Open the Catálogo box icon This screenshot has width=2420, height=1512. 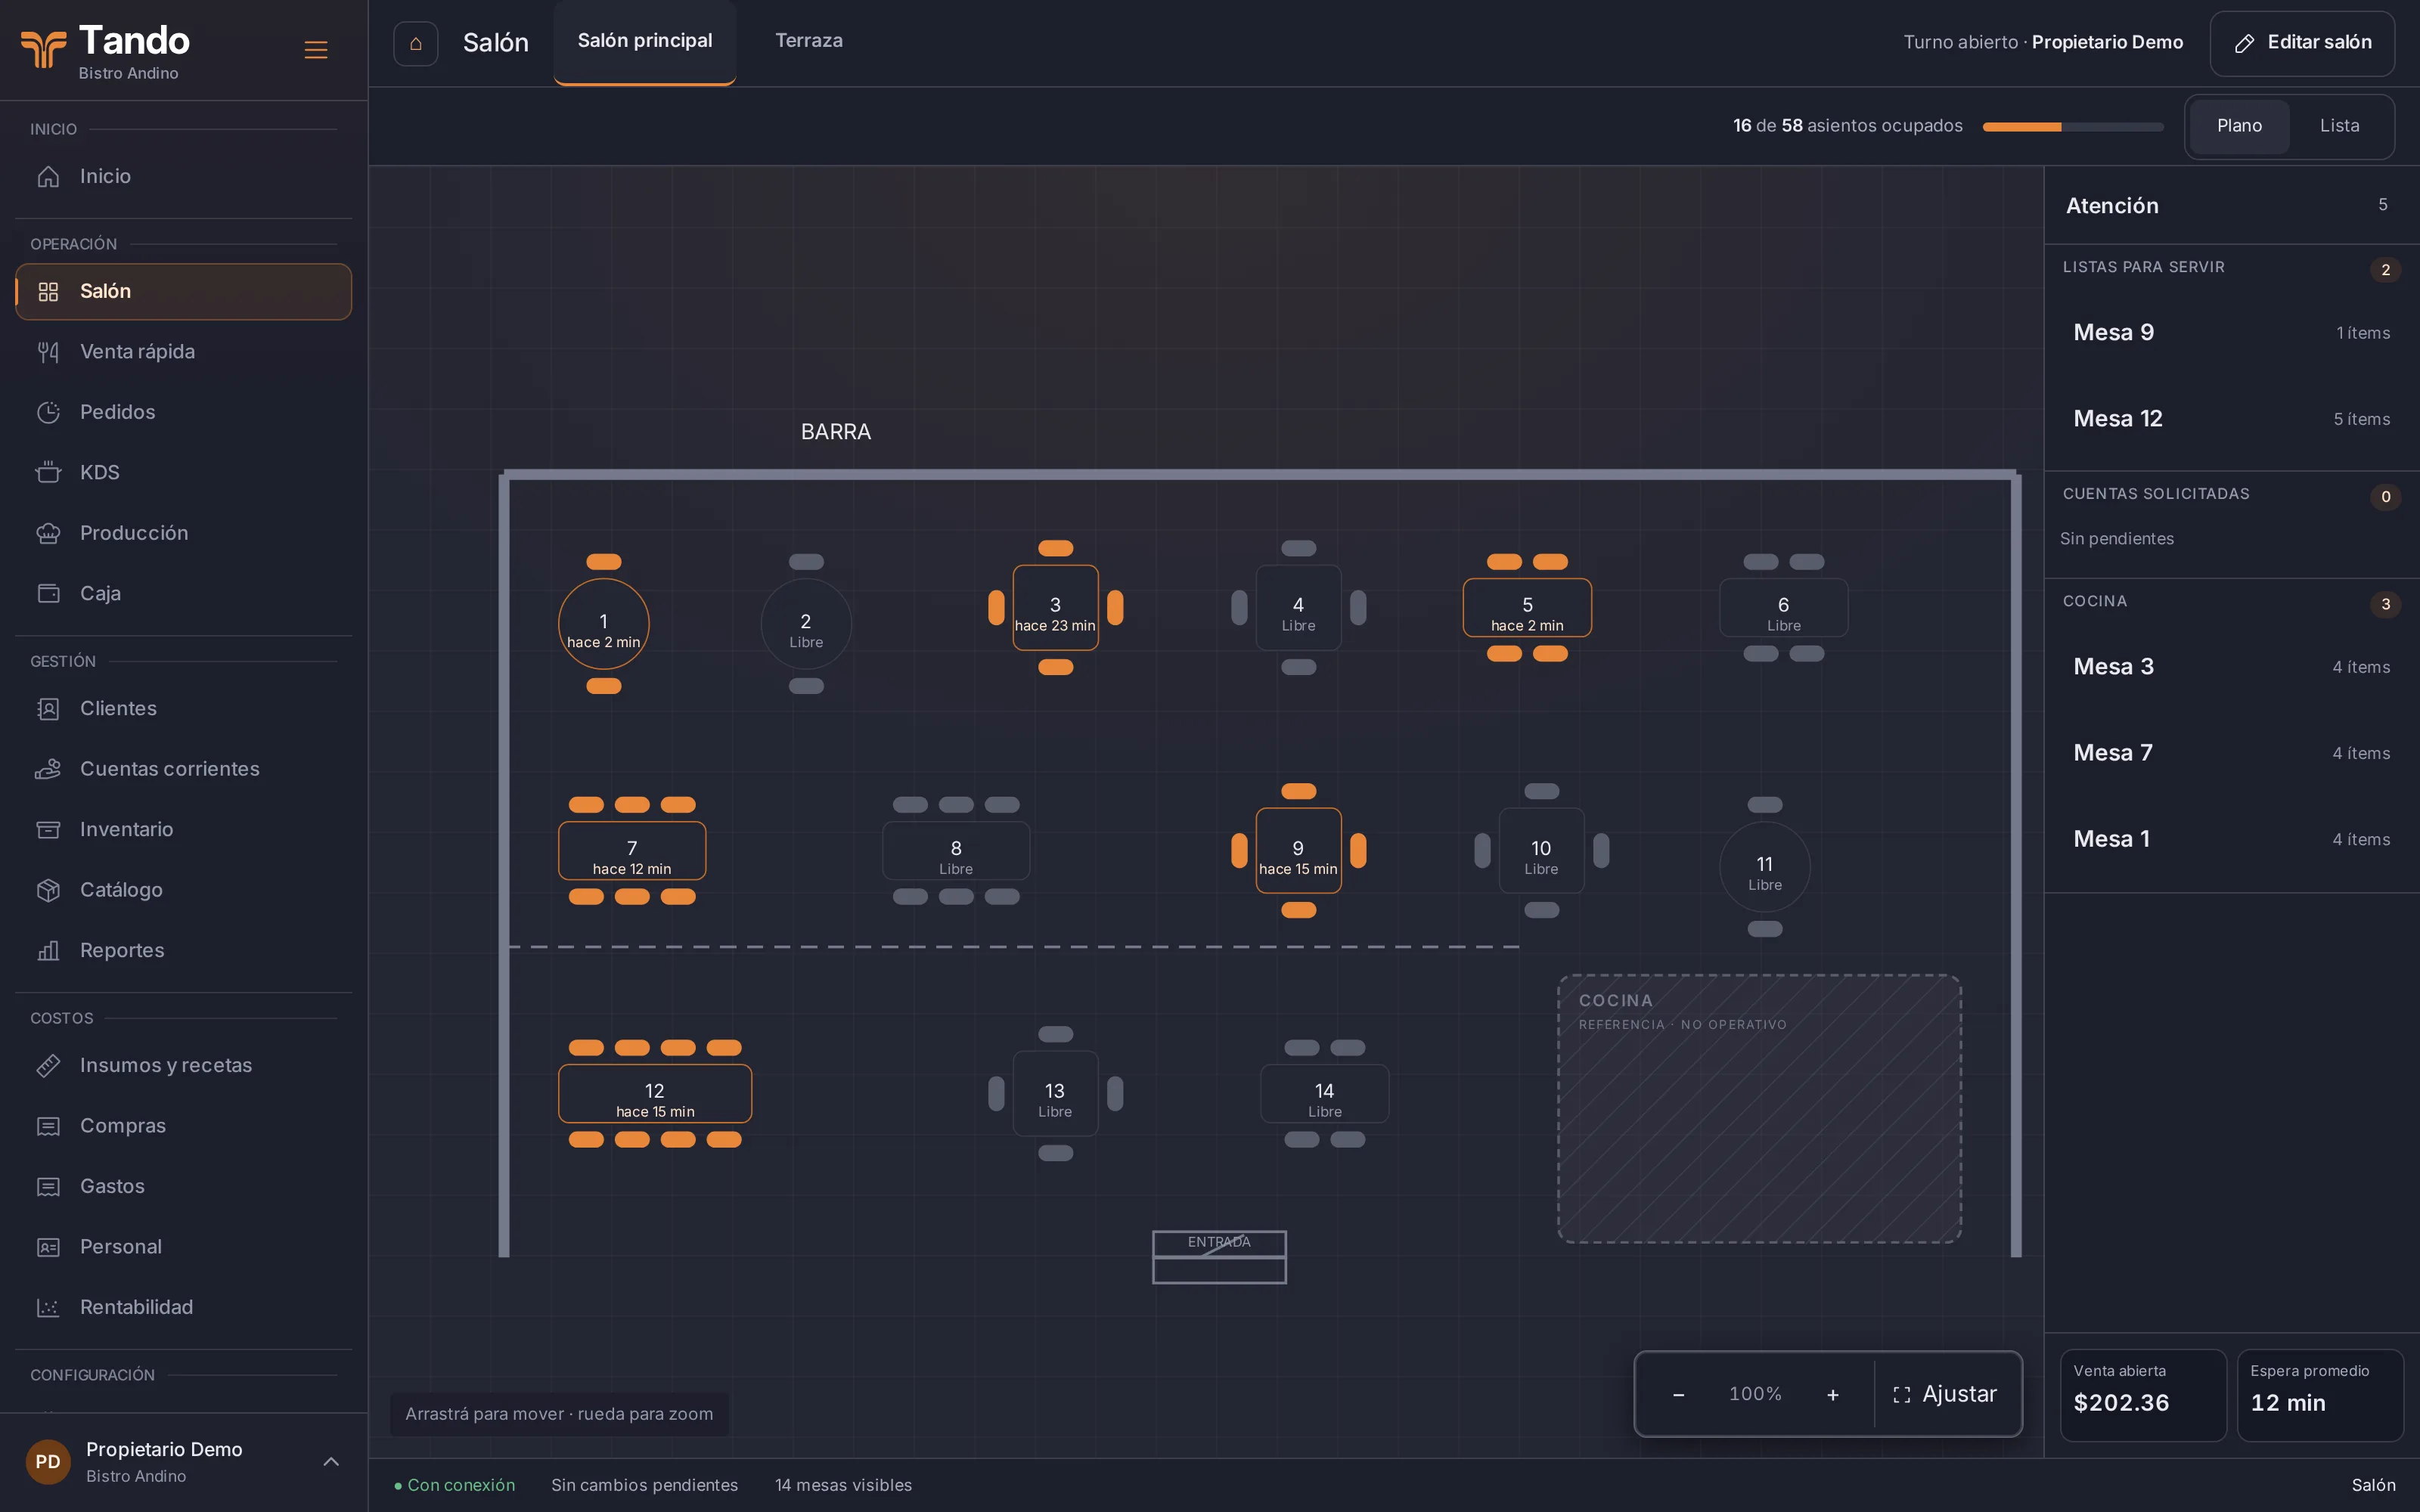(48, 890)
